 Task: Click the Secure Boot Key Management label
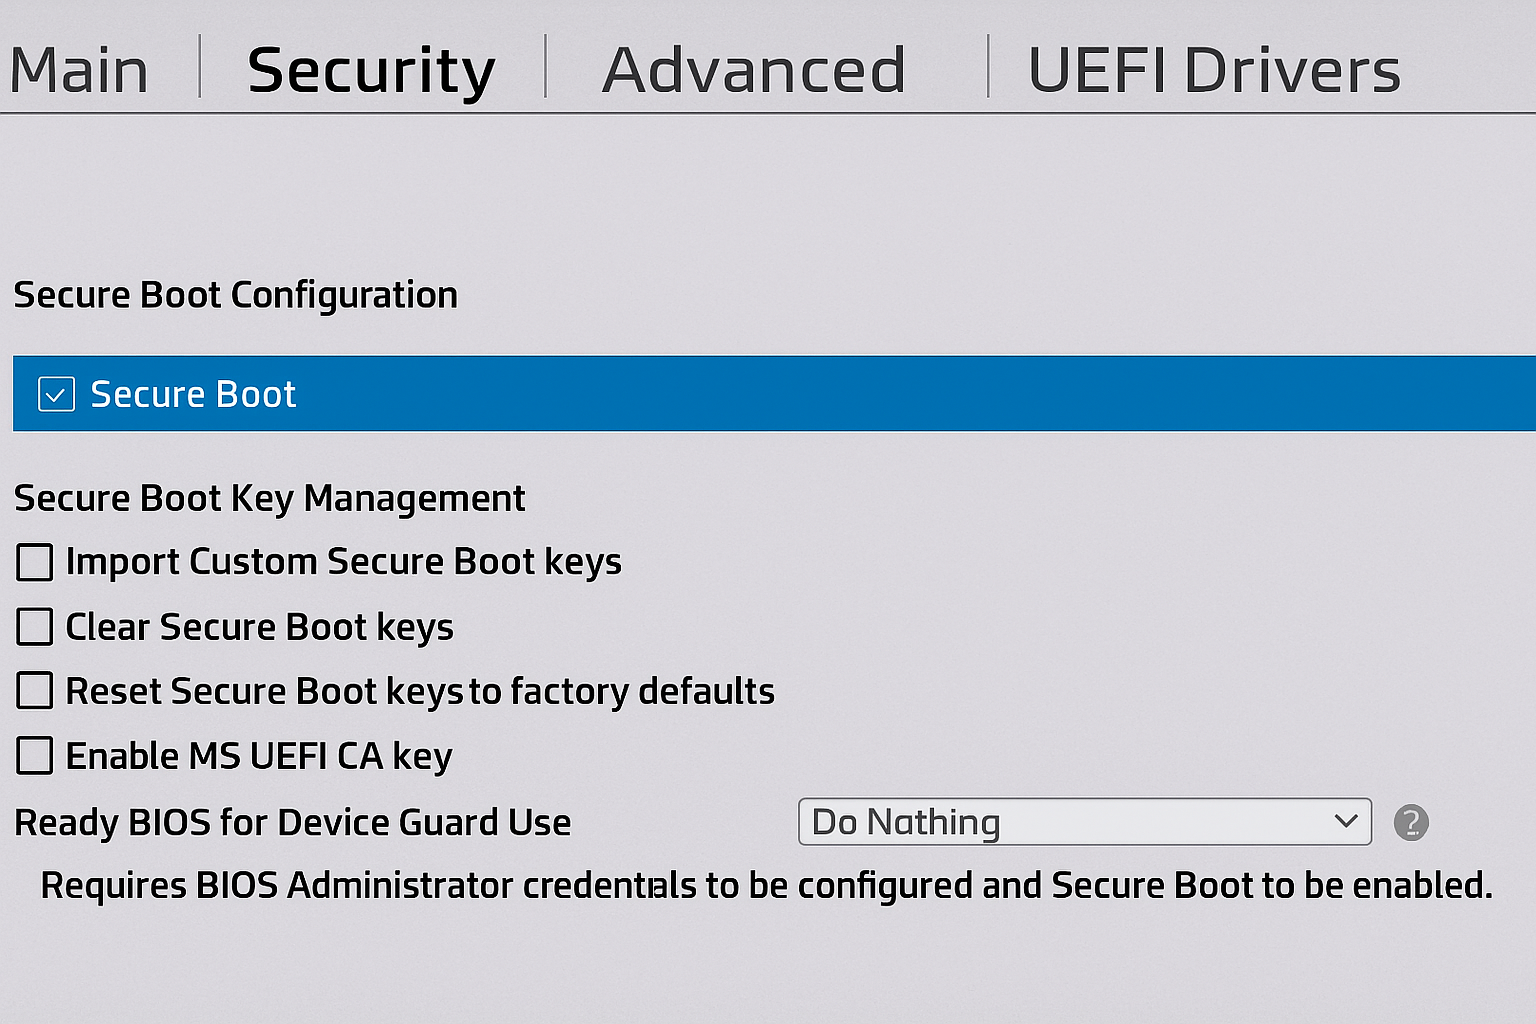pyautogui.click(x=269, y=498)
